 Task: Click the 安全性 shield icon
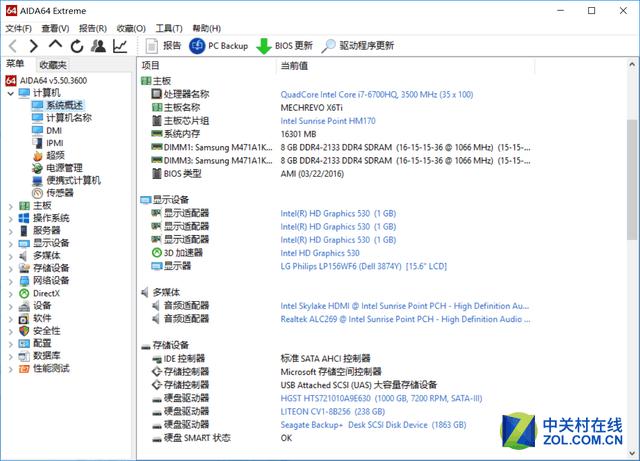[x=24, y=331]
